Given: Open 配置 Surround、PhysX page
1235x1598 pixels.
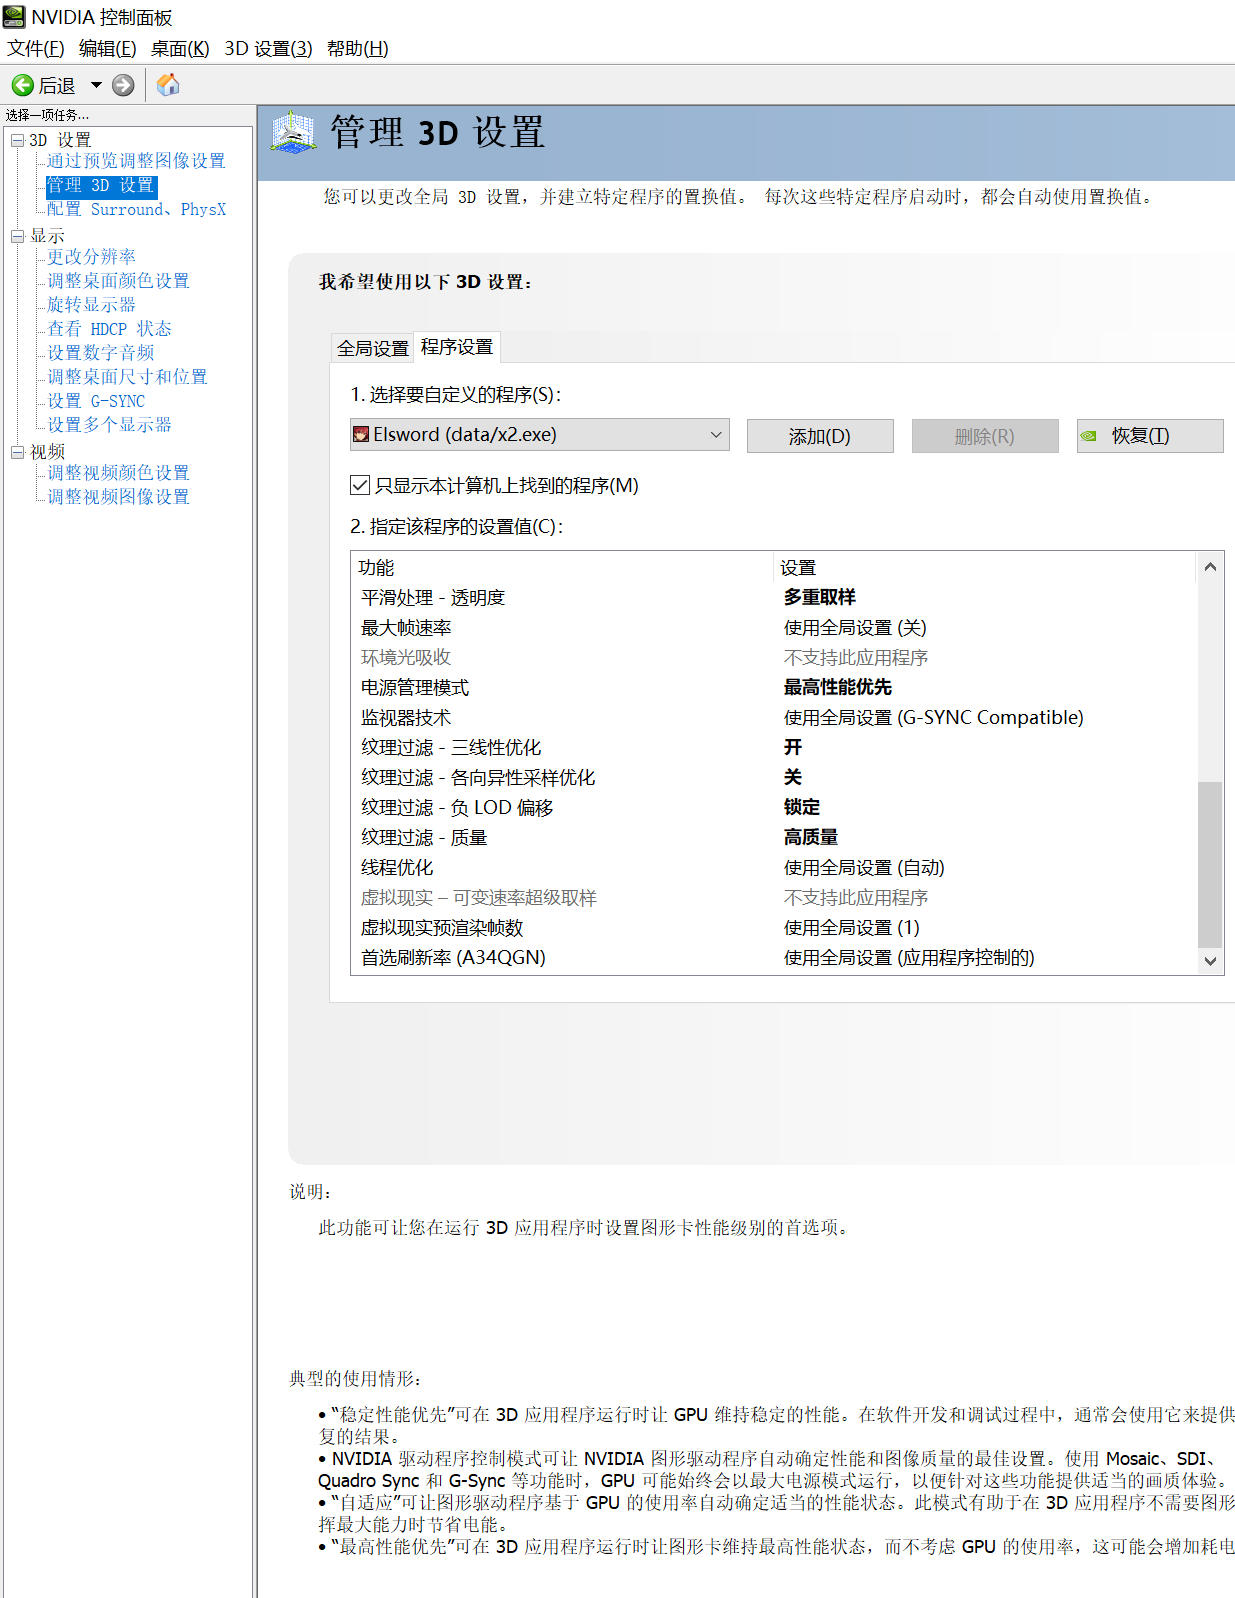Looking at the screenshot, I should (136, 210).
